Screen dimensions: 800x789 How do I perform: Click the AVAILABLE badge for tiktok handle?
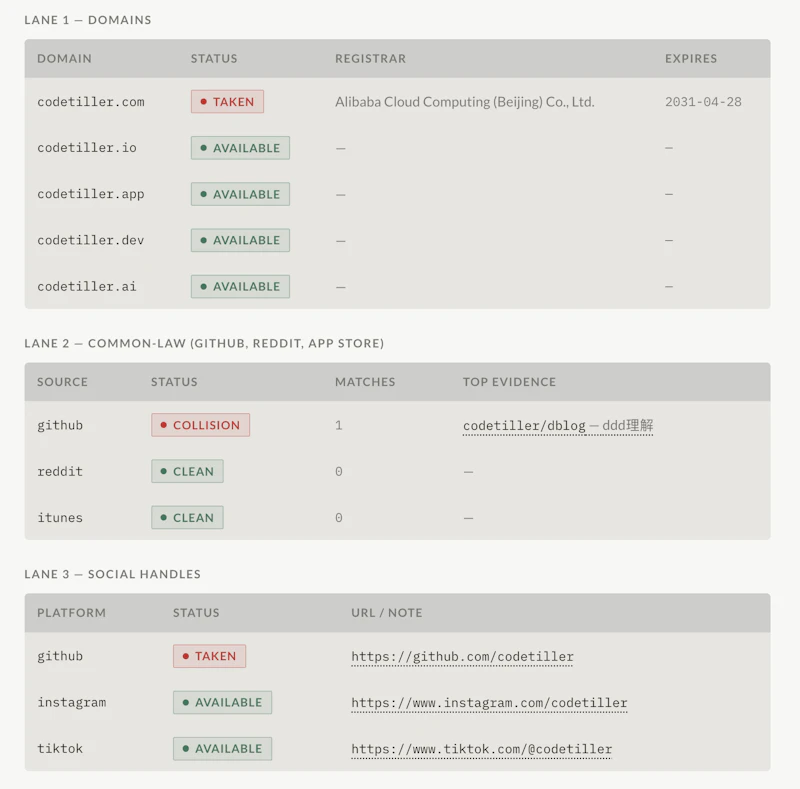222,749
